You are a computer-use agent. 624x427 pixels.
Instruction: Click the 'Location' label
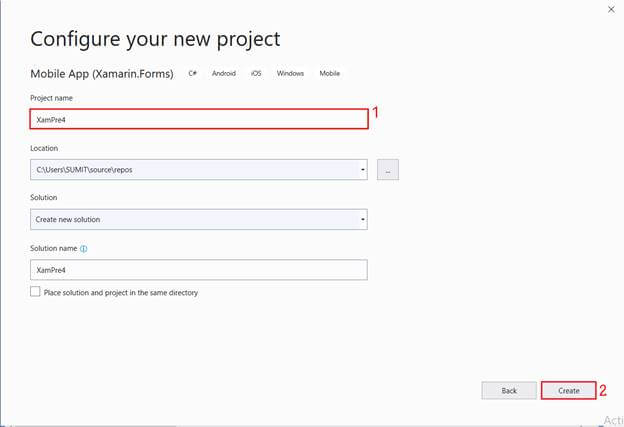click(x=44, y=148)
